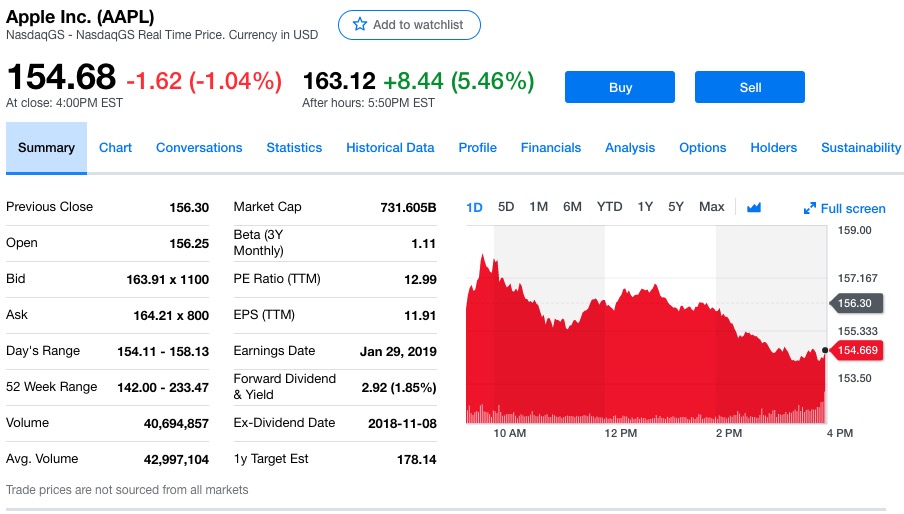Viewport: 904px width, 514px height.
Task: Switch to the Analysis tab
Action: point(630,148)
